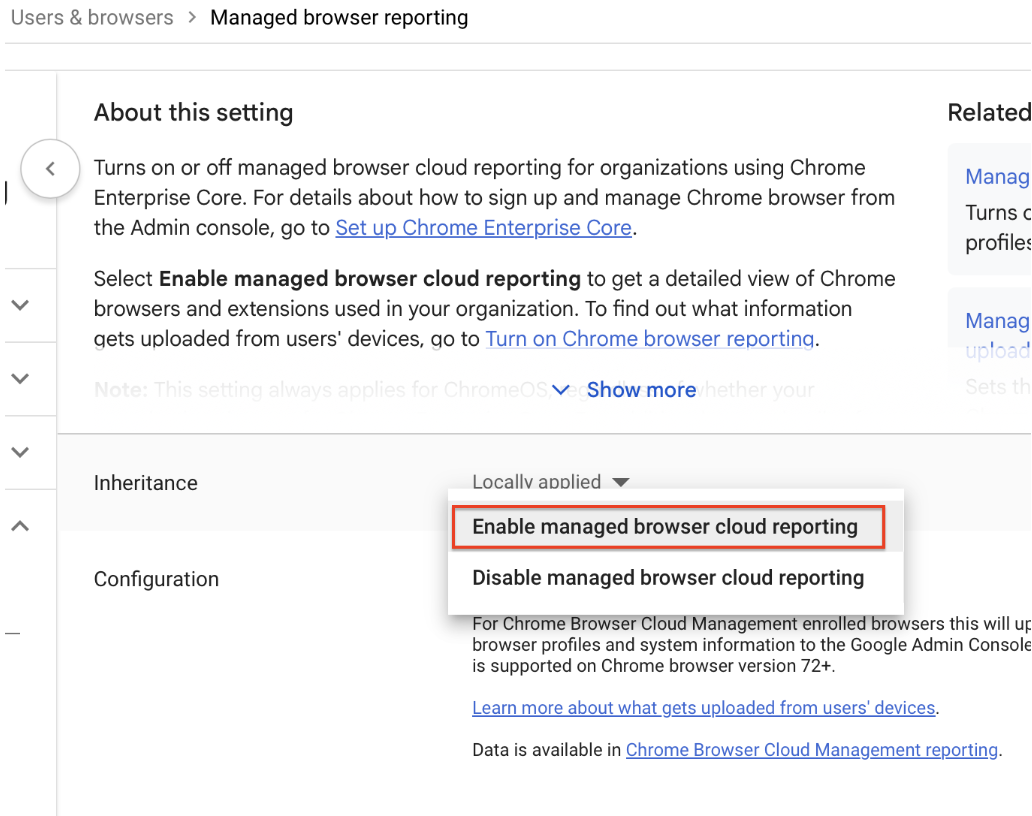
Task: Click the chevron arrow beside Show more
Action: point(560,390)
